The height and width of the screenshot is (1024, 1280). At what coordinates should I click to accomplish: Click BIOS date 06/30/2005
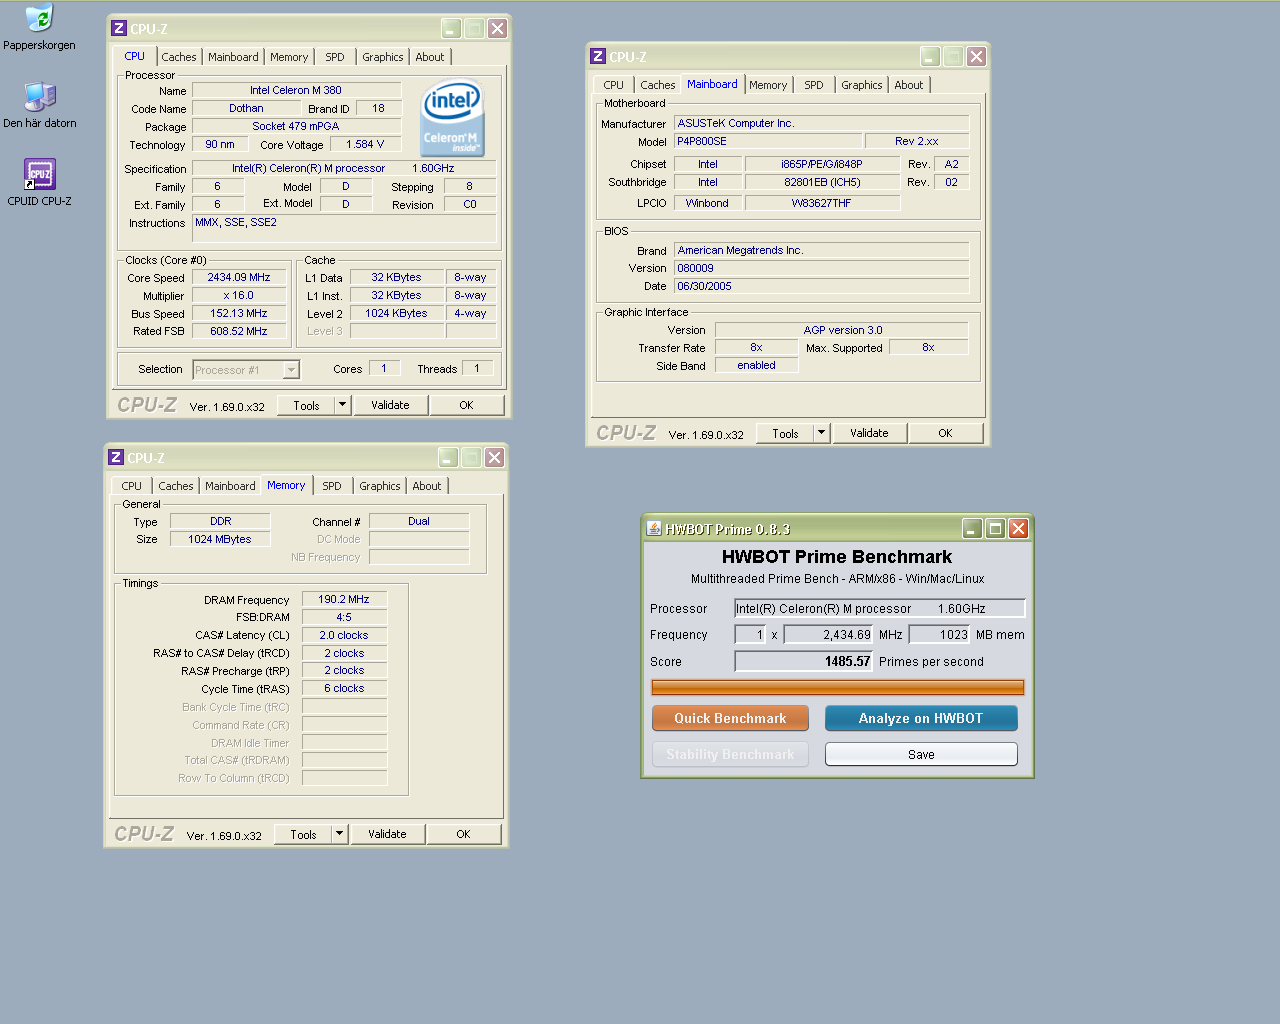point(822,286)
